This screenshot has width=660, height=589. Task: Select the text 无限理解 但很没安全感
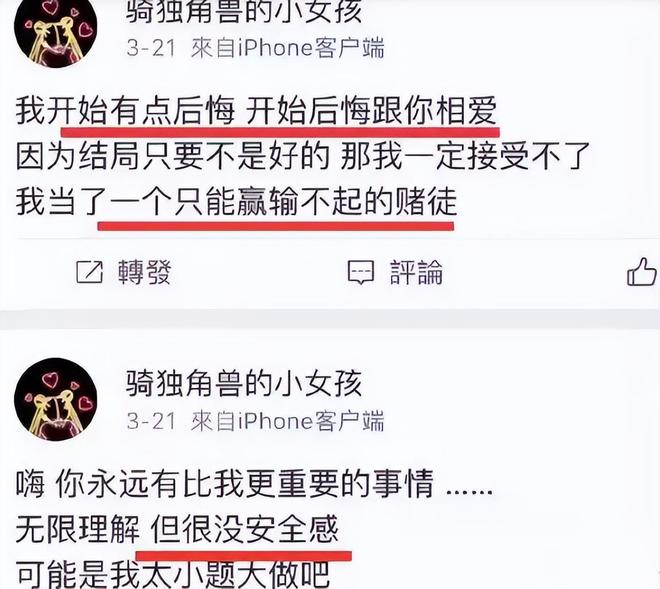click(177, 529)
